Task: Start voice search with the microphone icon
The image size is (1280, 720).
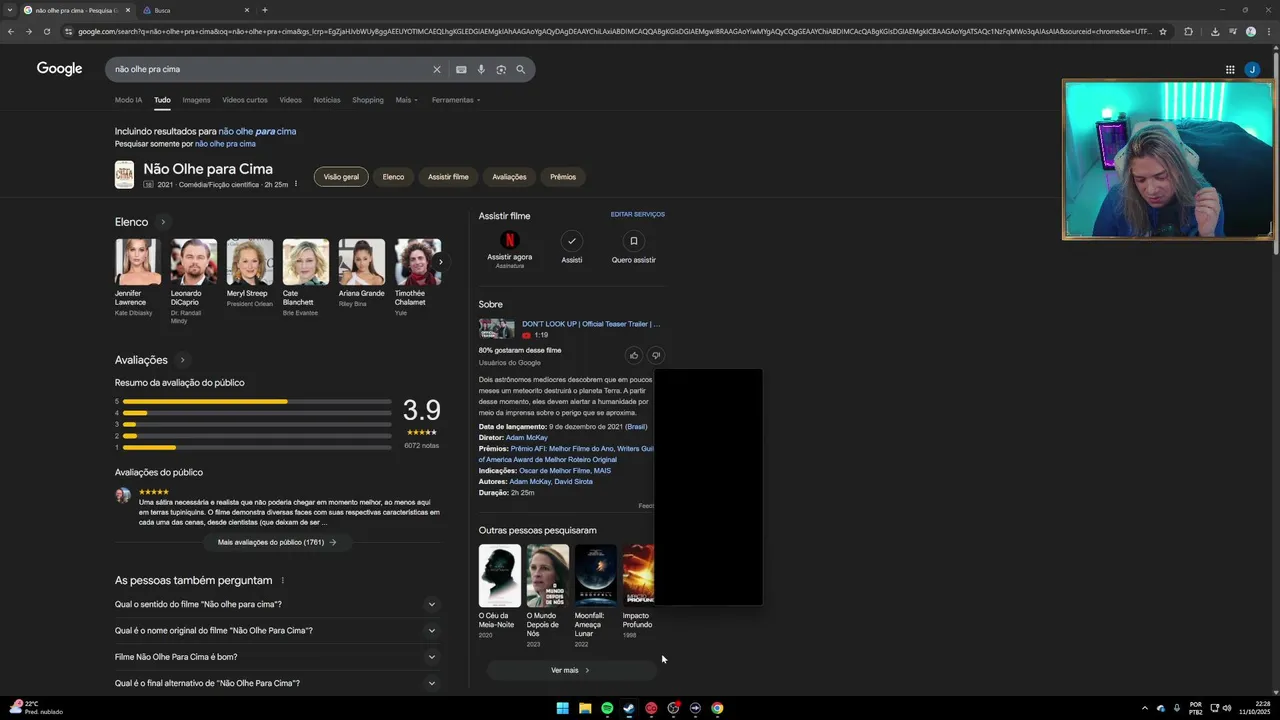Action: point(481,69)
